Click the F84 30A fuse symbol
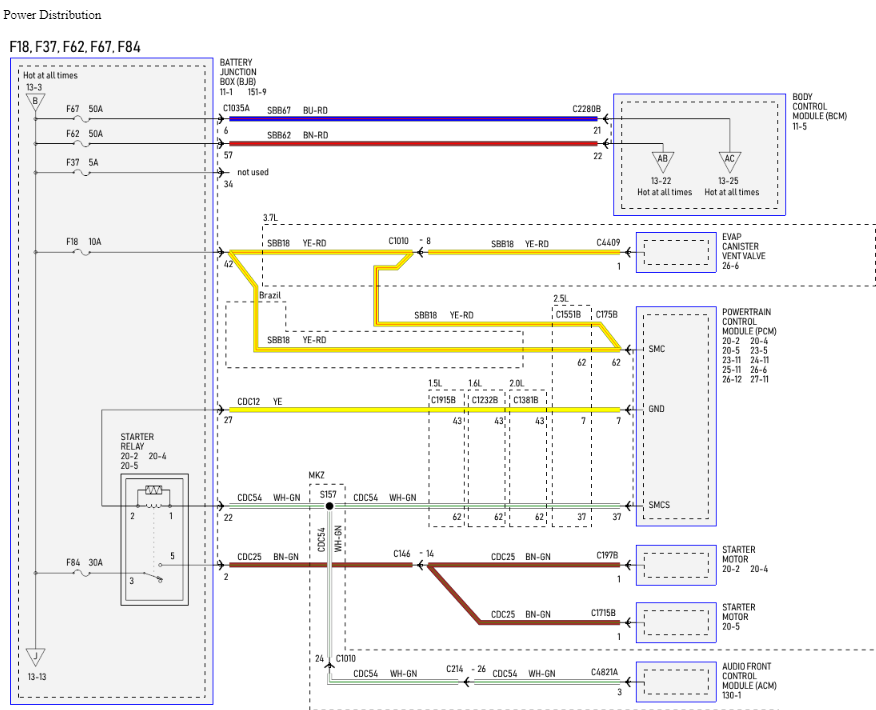 [82, 573]
